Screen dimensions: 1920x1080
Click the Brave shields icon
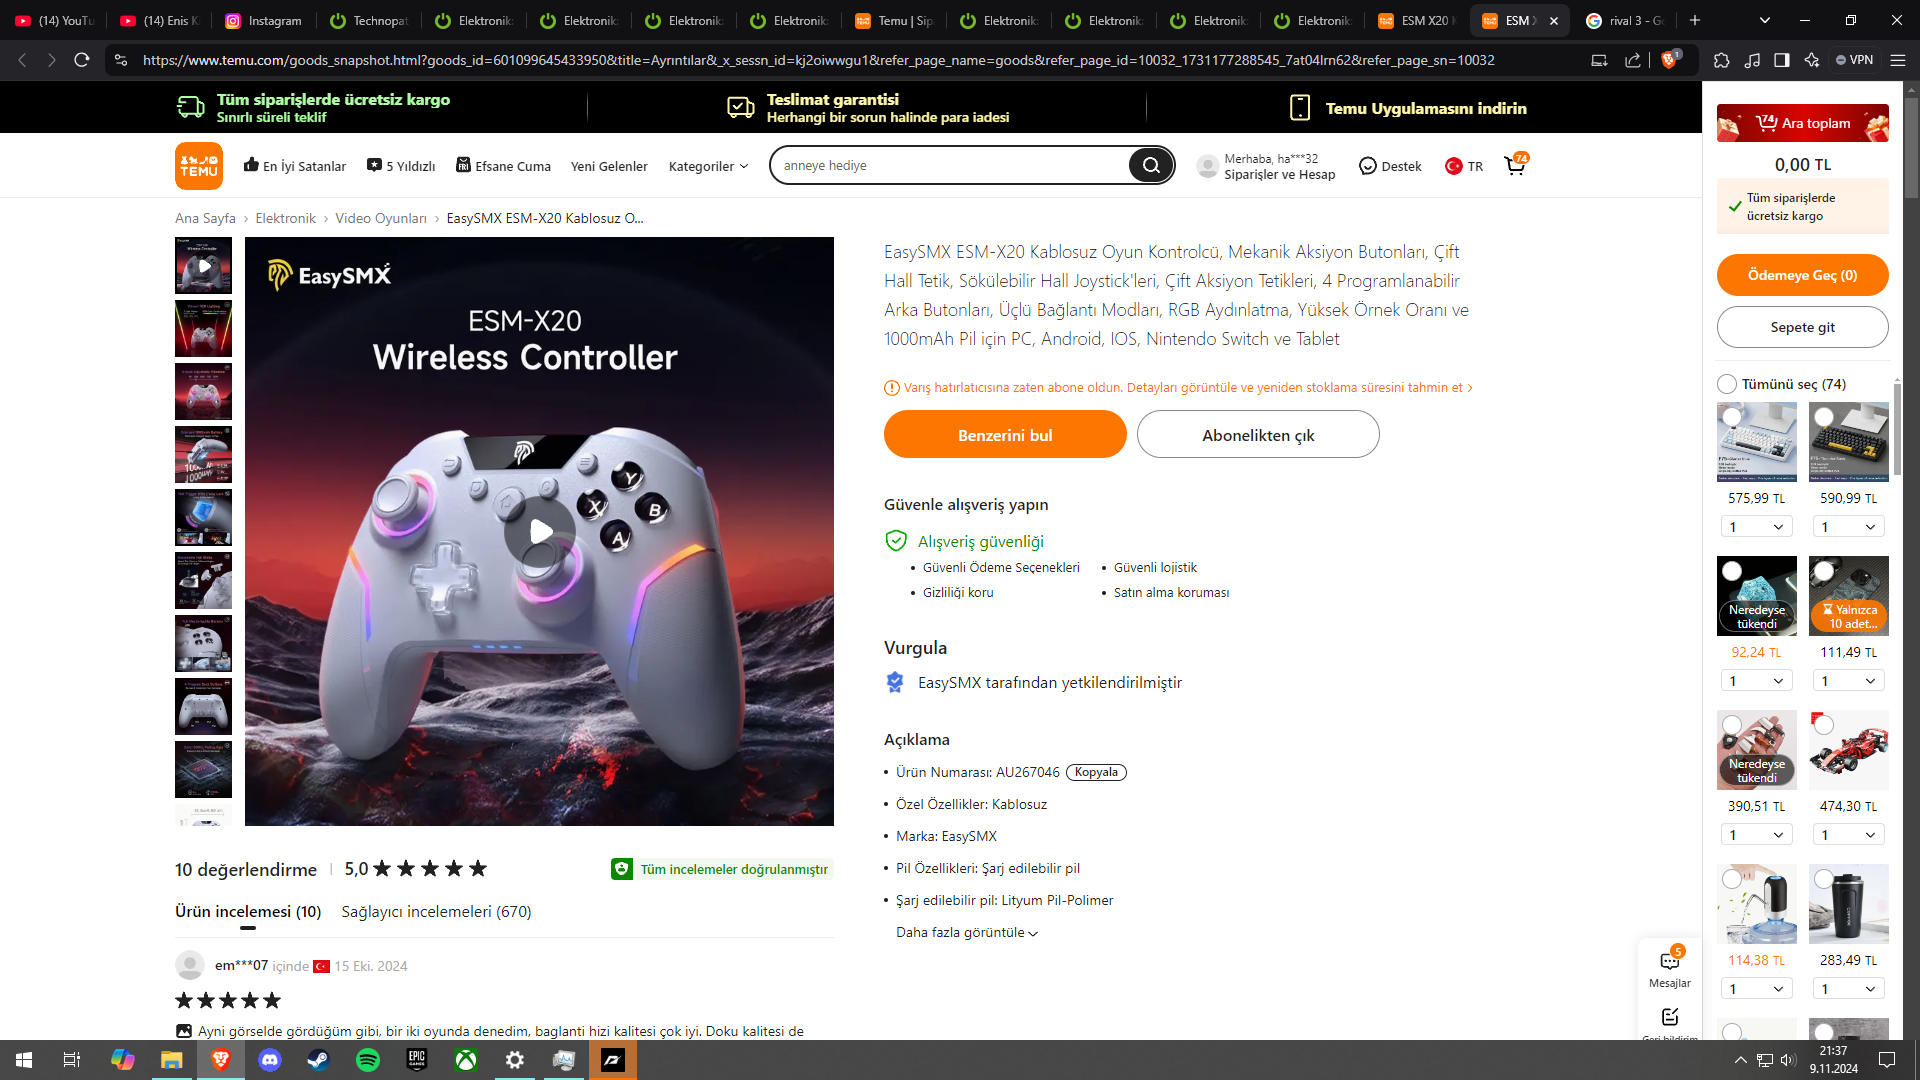tap(1669, 60)
